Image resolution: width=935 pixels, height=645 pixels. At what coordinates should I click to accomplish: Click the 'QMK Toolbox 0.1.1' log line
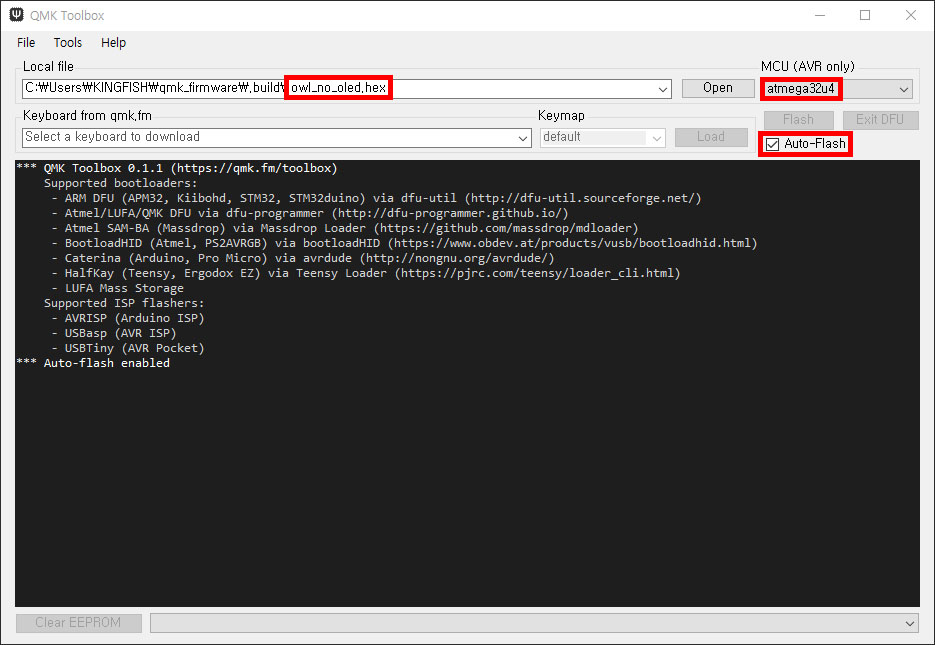[x=177, y=168]
